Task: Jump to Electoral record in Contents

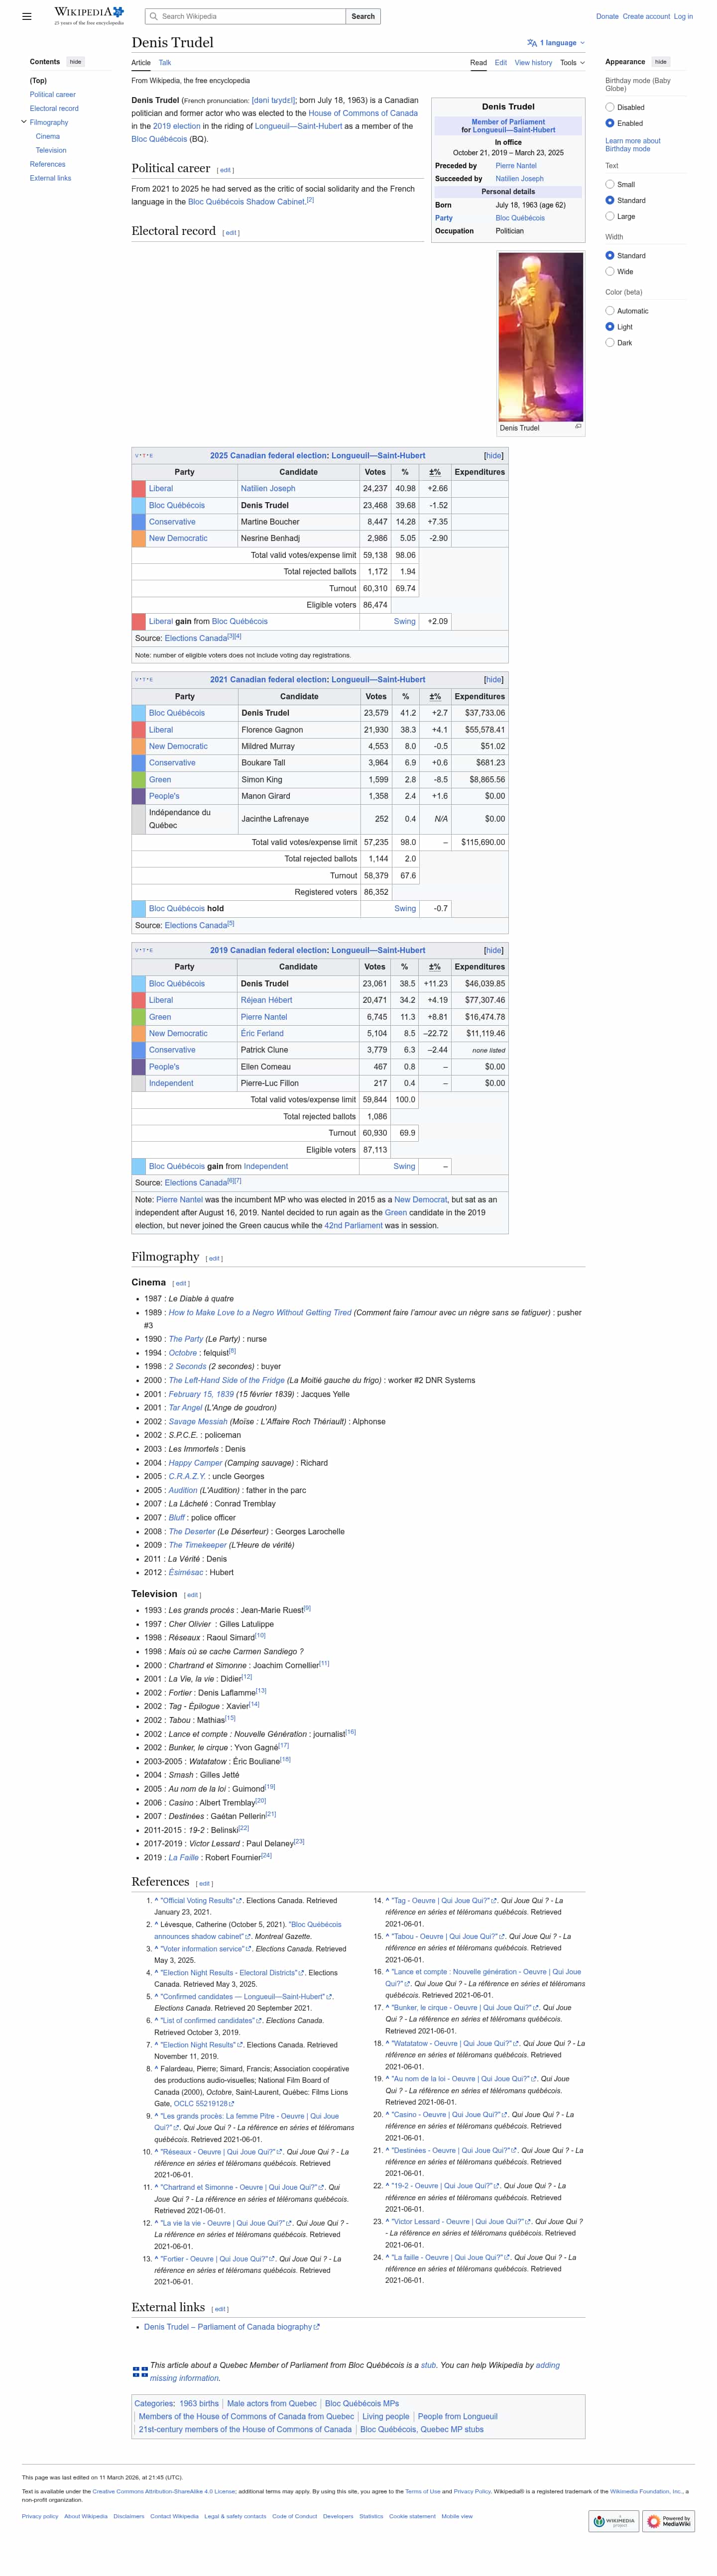Action: click(x=54, y=108)
